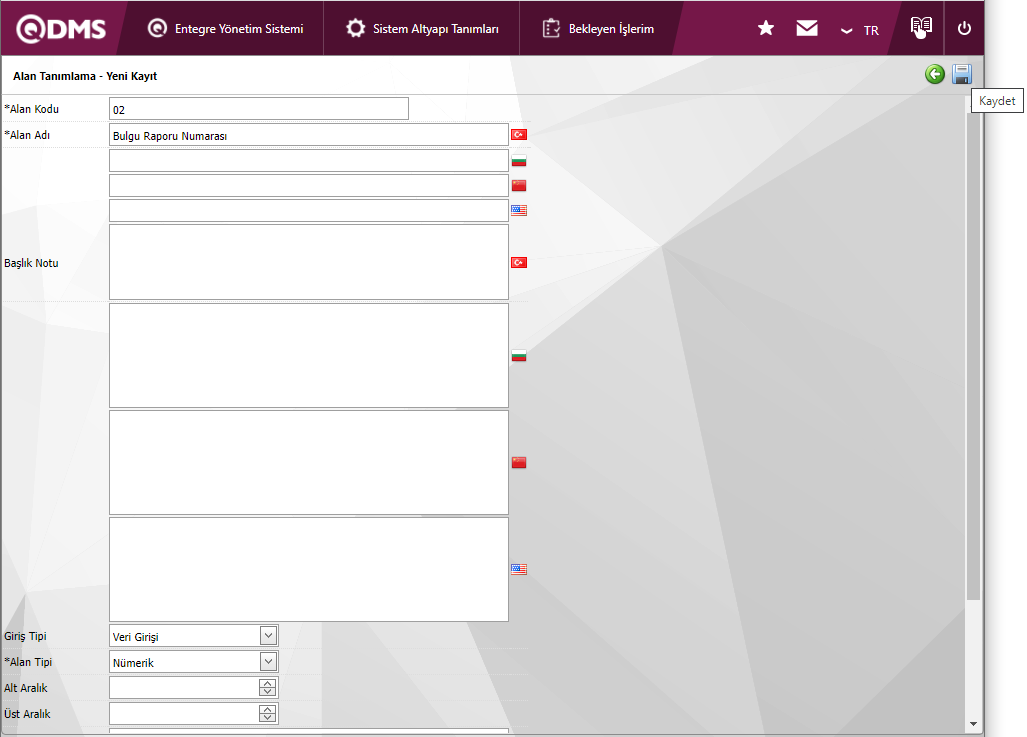
Task: Click the Başlık Notu Bulgarian text area
Action: pos(308,356)
